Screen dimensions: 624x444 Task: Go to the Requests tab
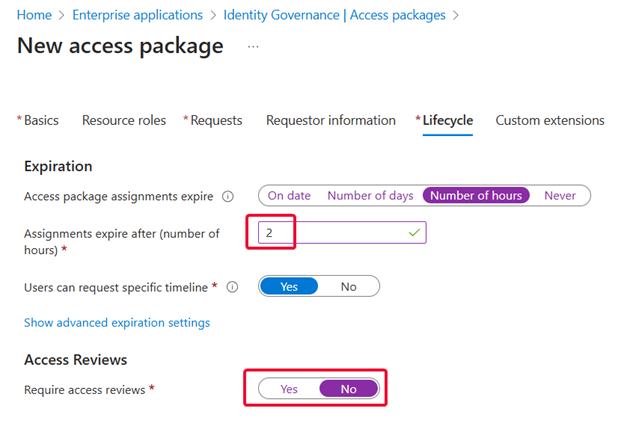pos(213,120)
